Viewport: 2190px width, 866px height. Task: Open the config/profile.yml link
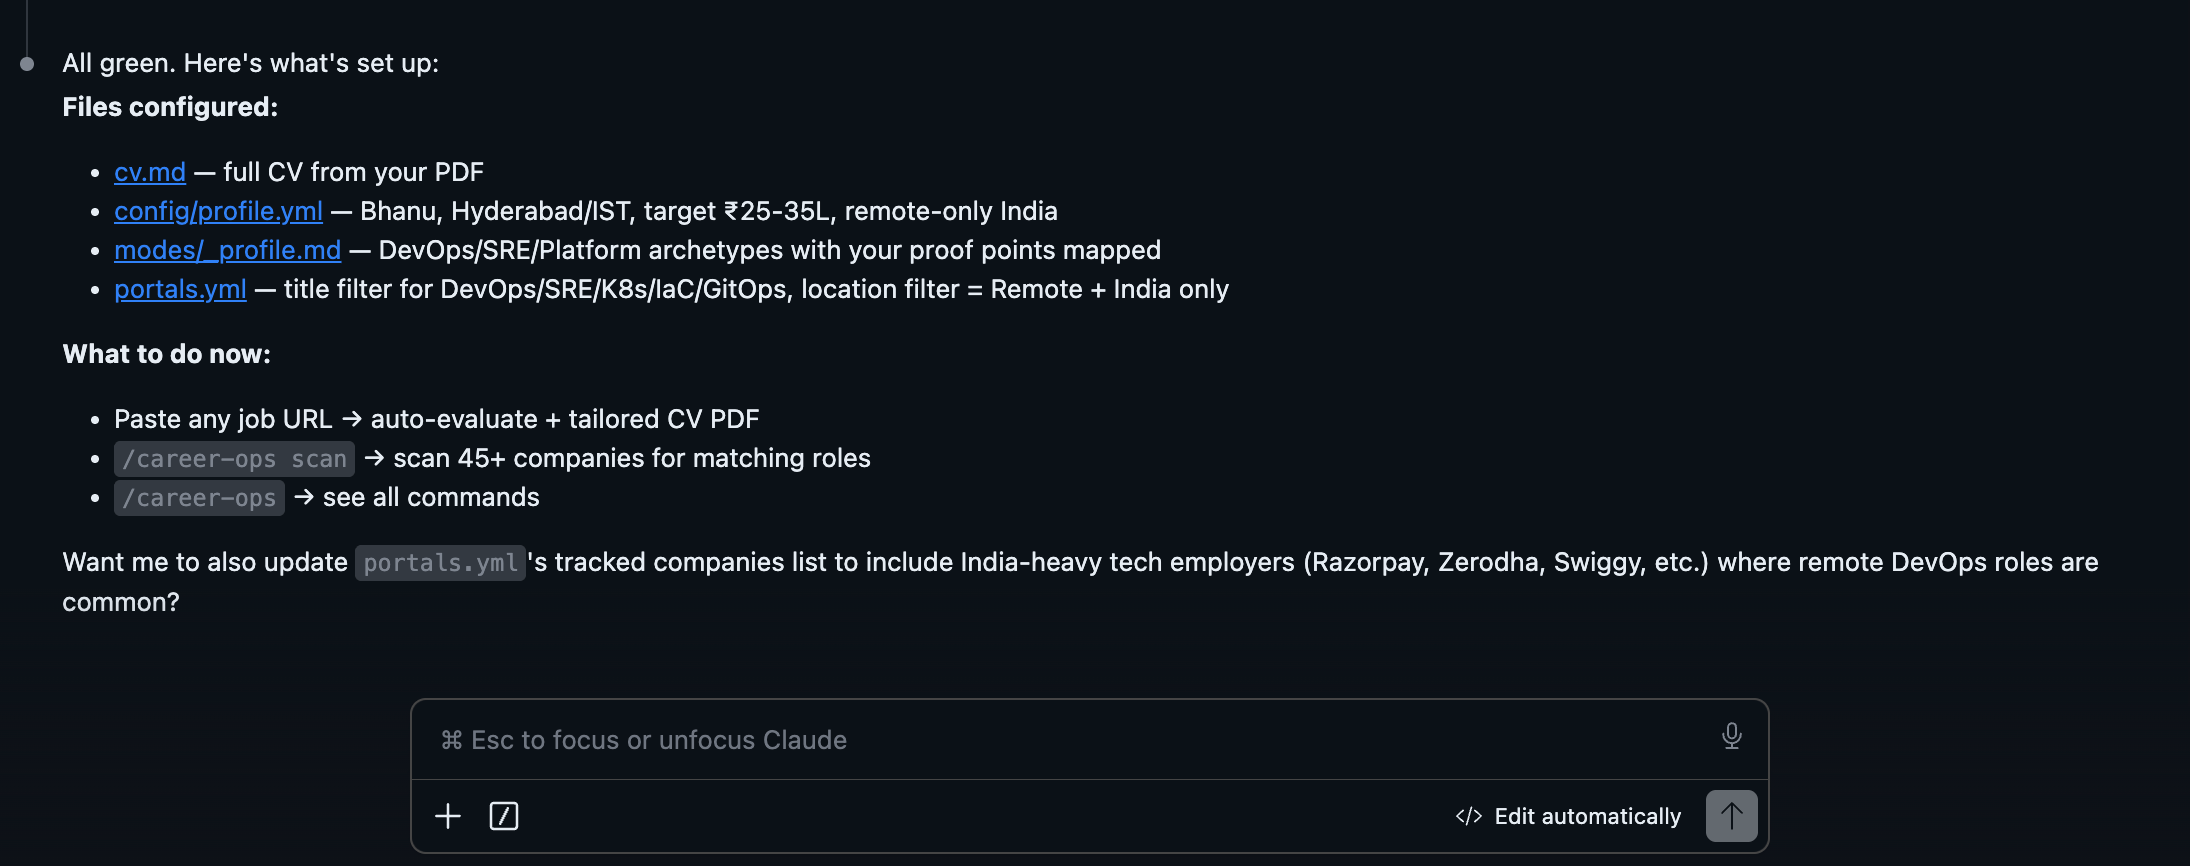coord(218,211)
